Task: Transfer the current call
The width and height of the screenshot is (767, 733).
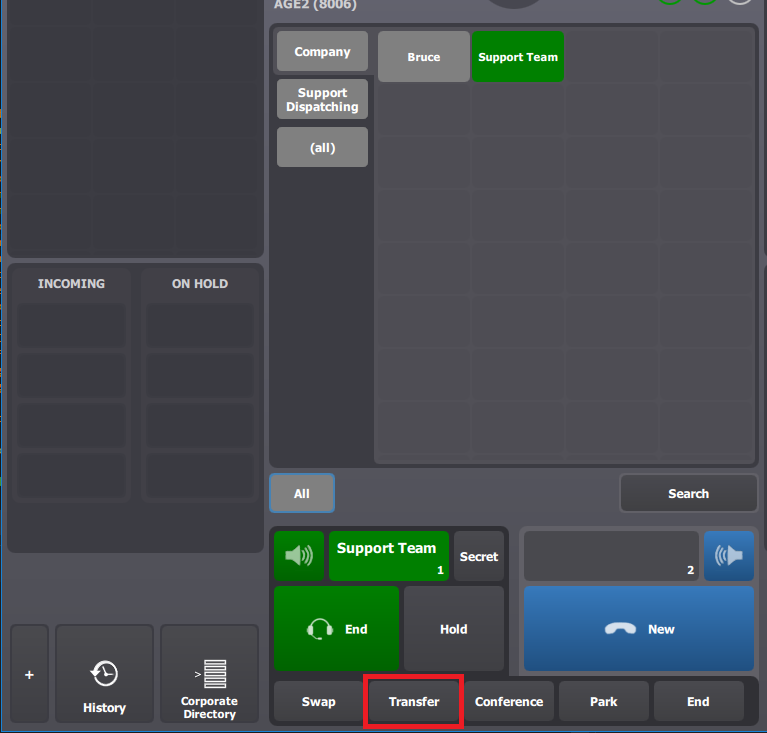Action: (x=414, y=701)
